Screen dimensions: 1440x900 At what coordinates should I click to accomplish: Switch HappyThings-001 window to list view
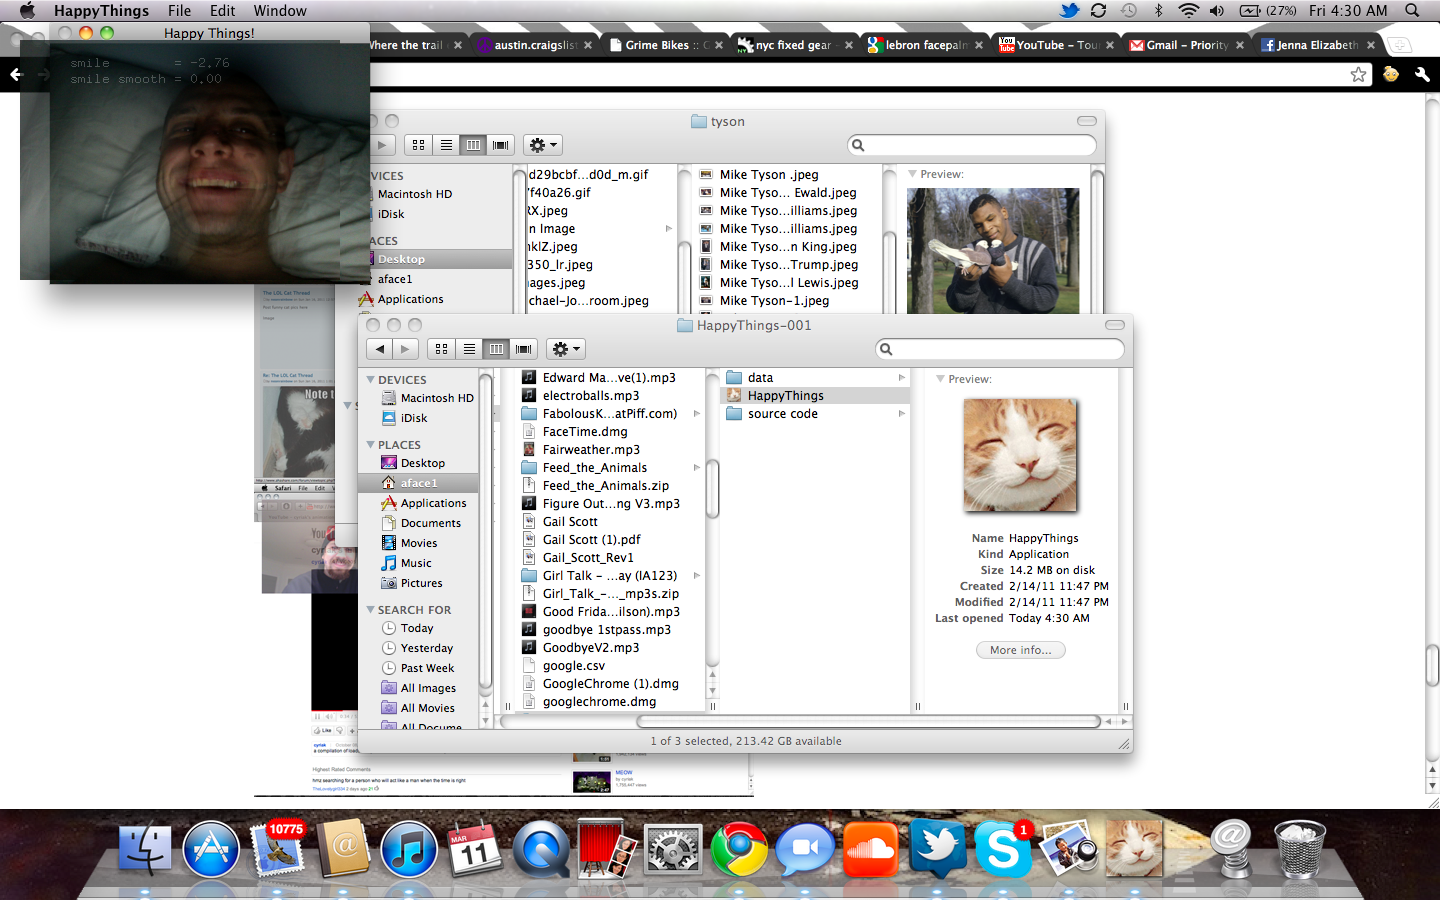tap(469, 349)
